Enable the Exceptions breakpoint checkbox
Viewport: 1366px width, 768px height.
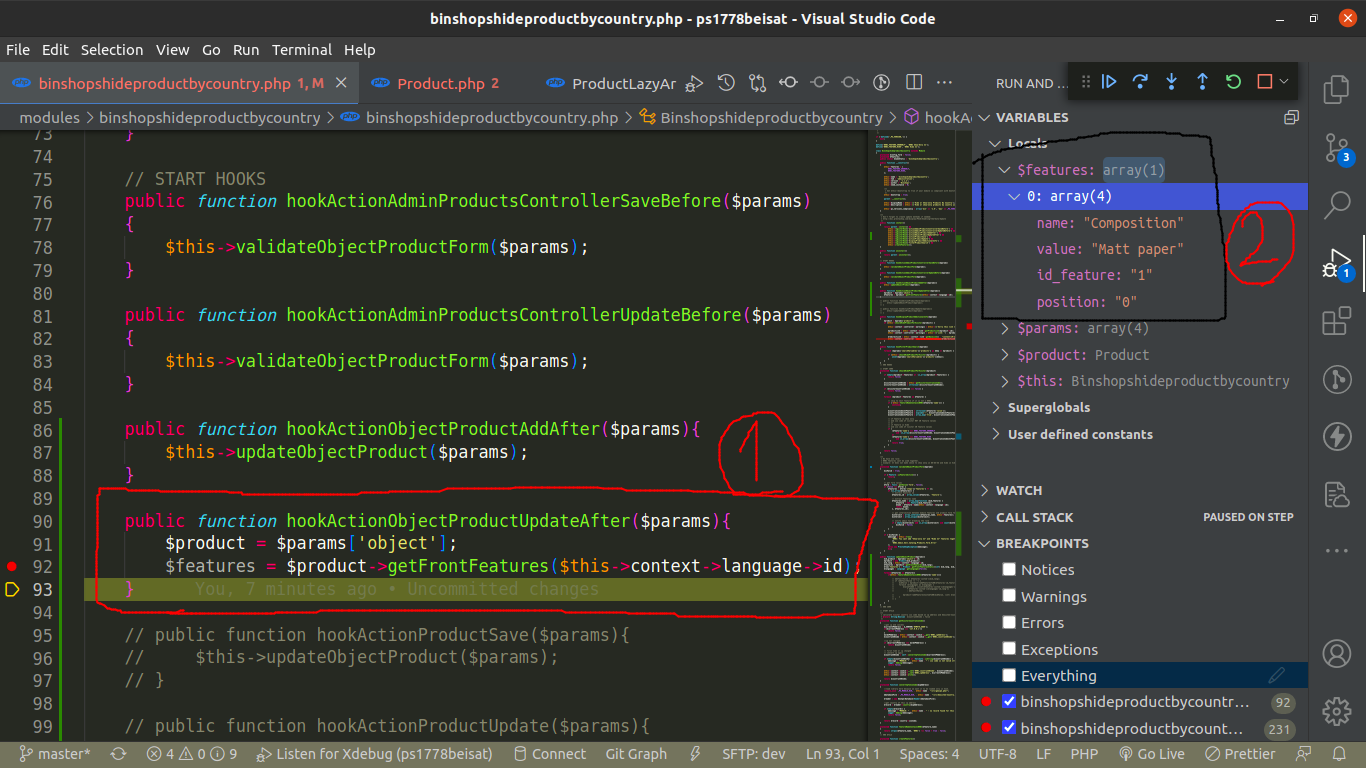coord(1009,649)
